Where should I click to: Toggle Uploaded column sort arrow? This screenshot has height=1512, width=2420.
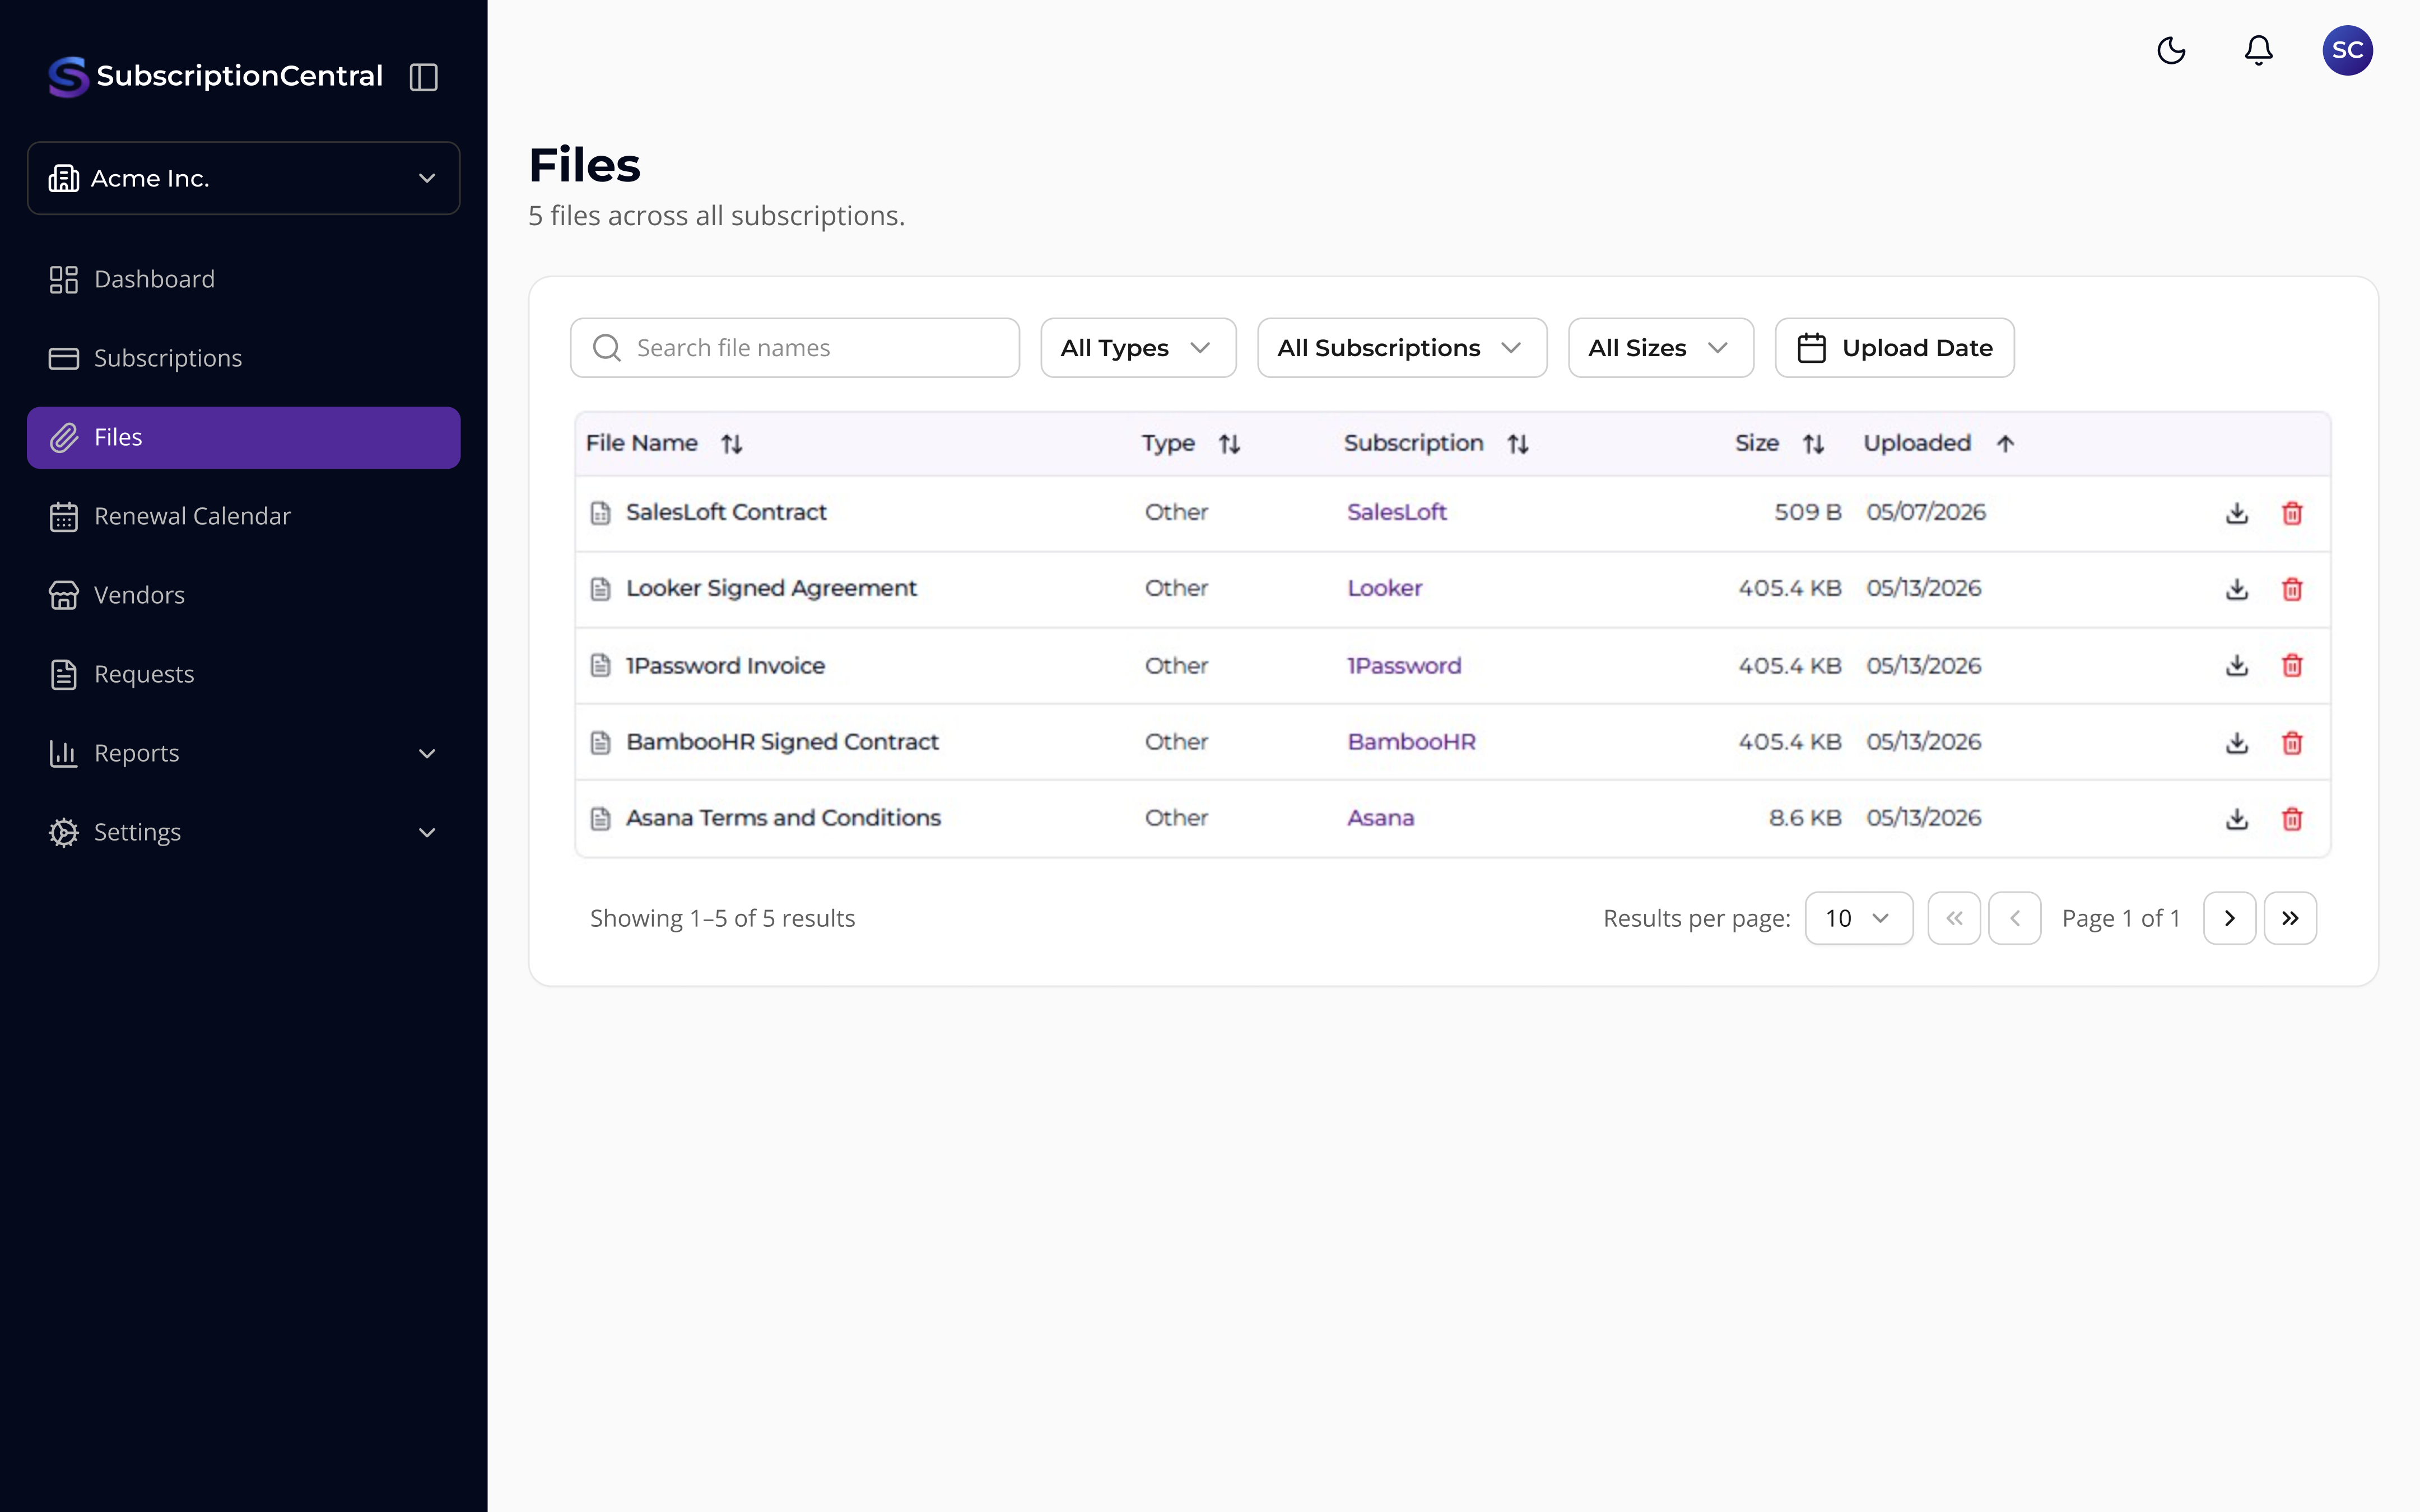pyautogui.click(x=2005, y=444)
